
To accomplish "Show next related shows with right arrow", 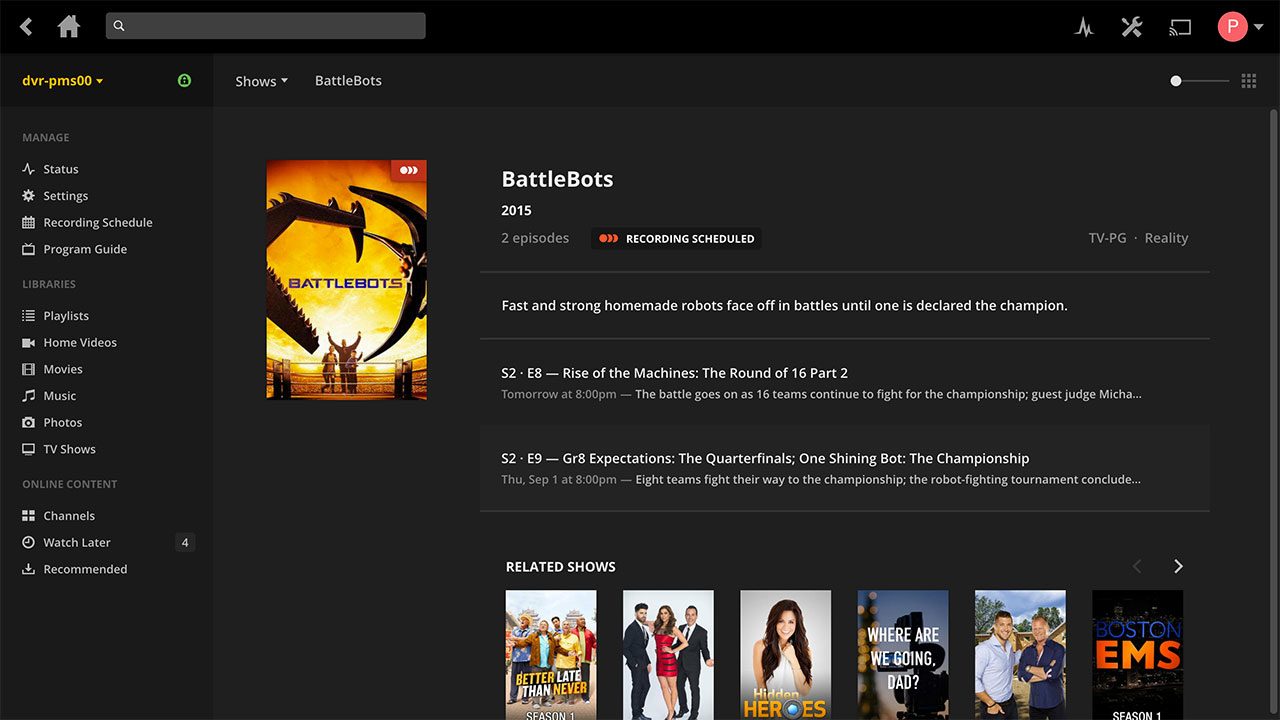I will [x=1178, y=566].
